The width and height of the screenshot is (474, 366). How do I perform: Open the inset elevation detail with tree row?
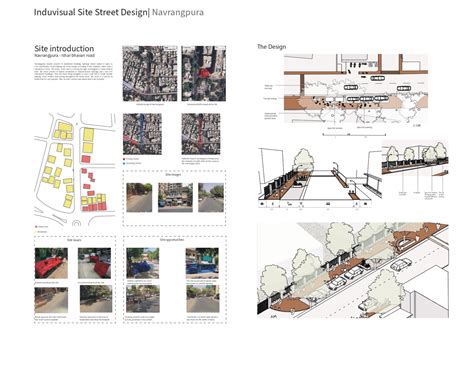point(415,157)
